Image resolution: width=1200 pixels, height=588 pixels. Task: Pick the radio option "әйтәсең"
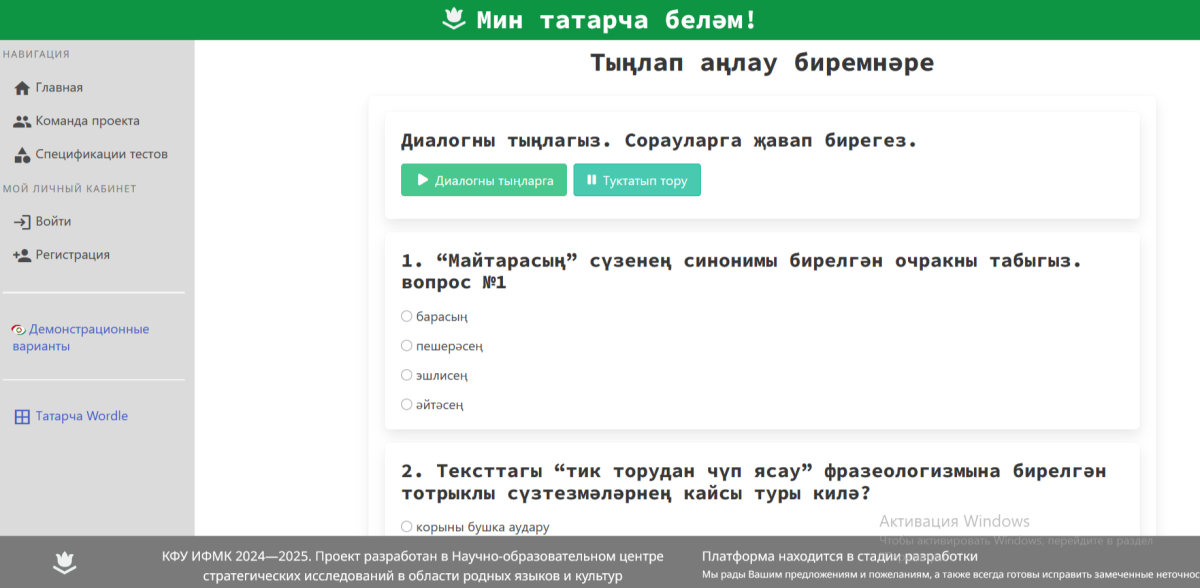click(407, 405)
